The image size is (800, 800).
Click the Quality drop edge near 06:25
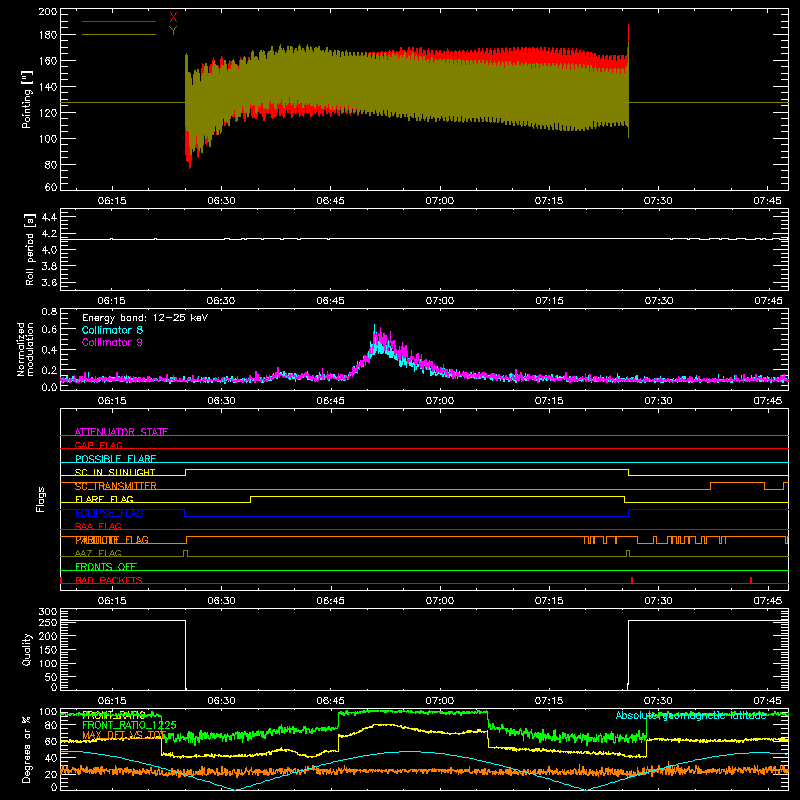pos(186,655)
